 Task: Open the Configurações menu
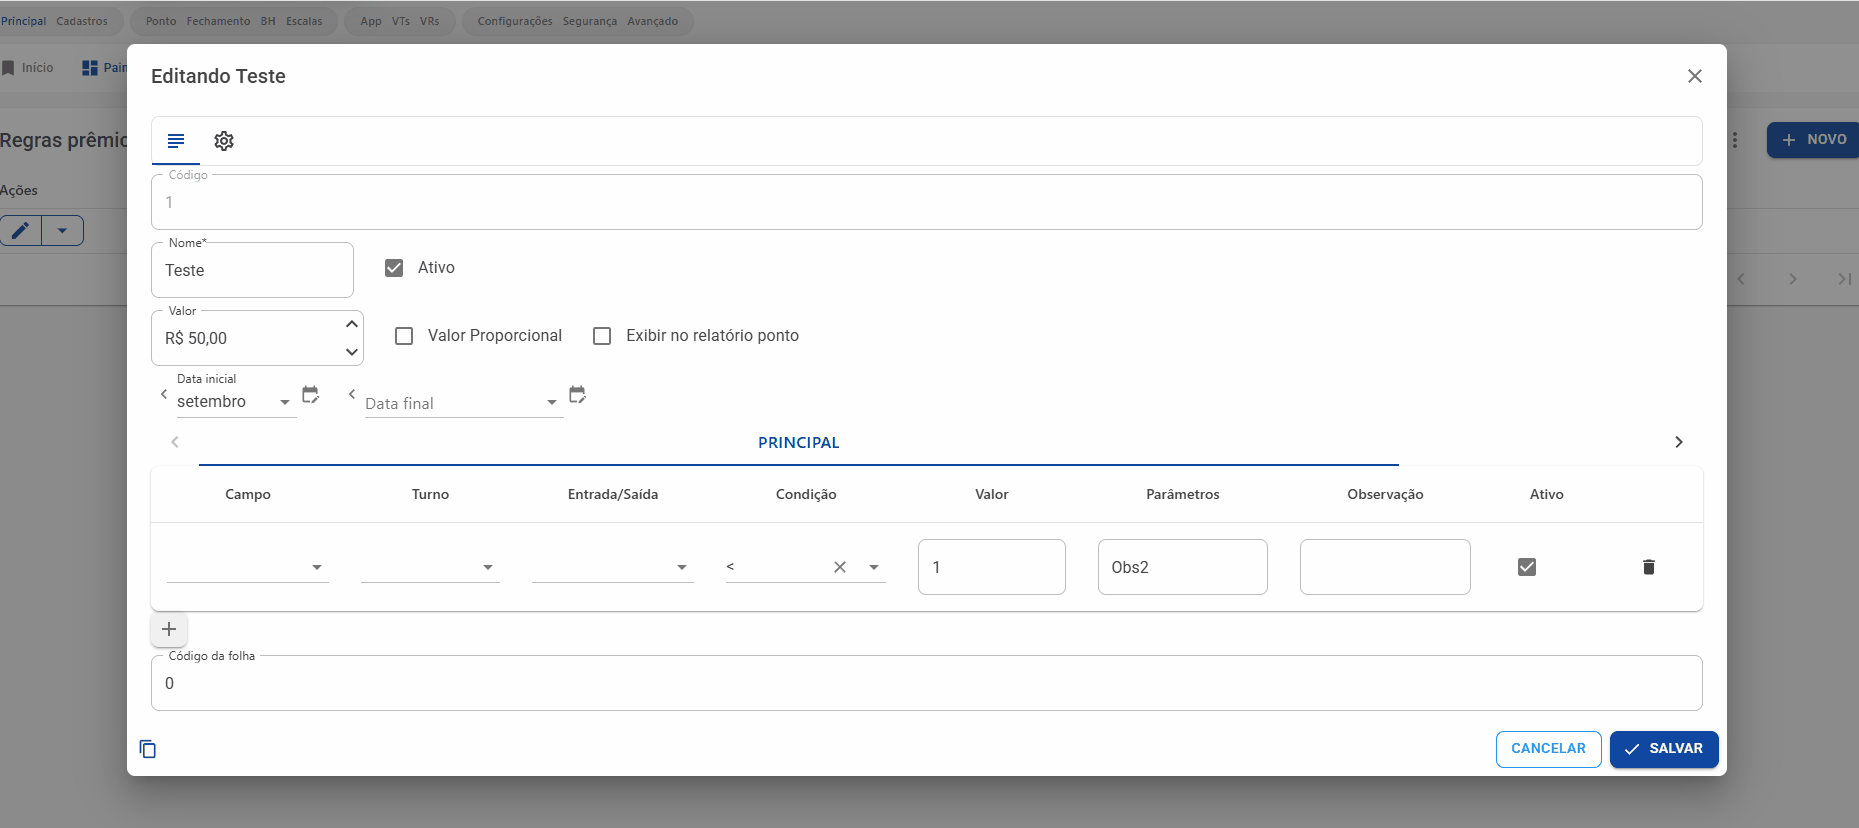tap(515, 21)
